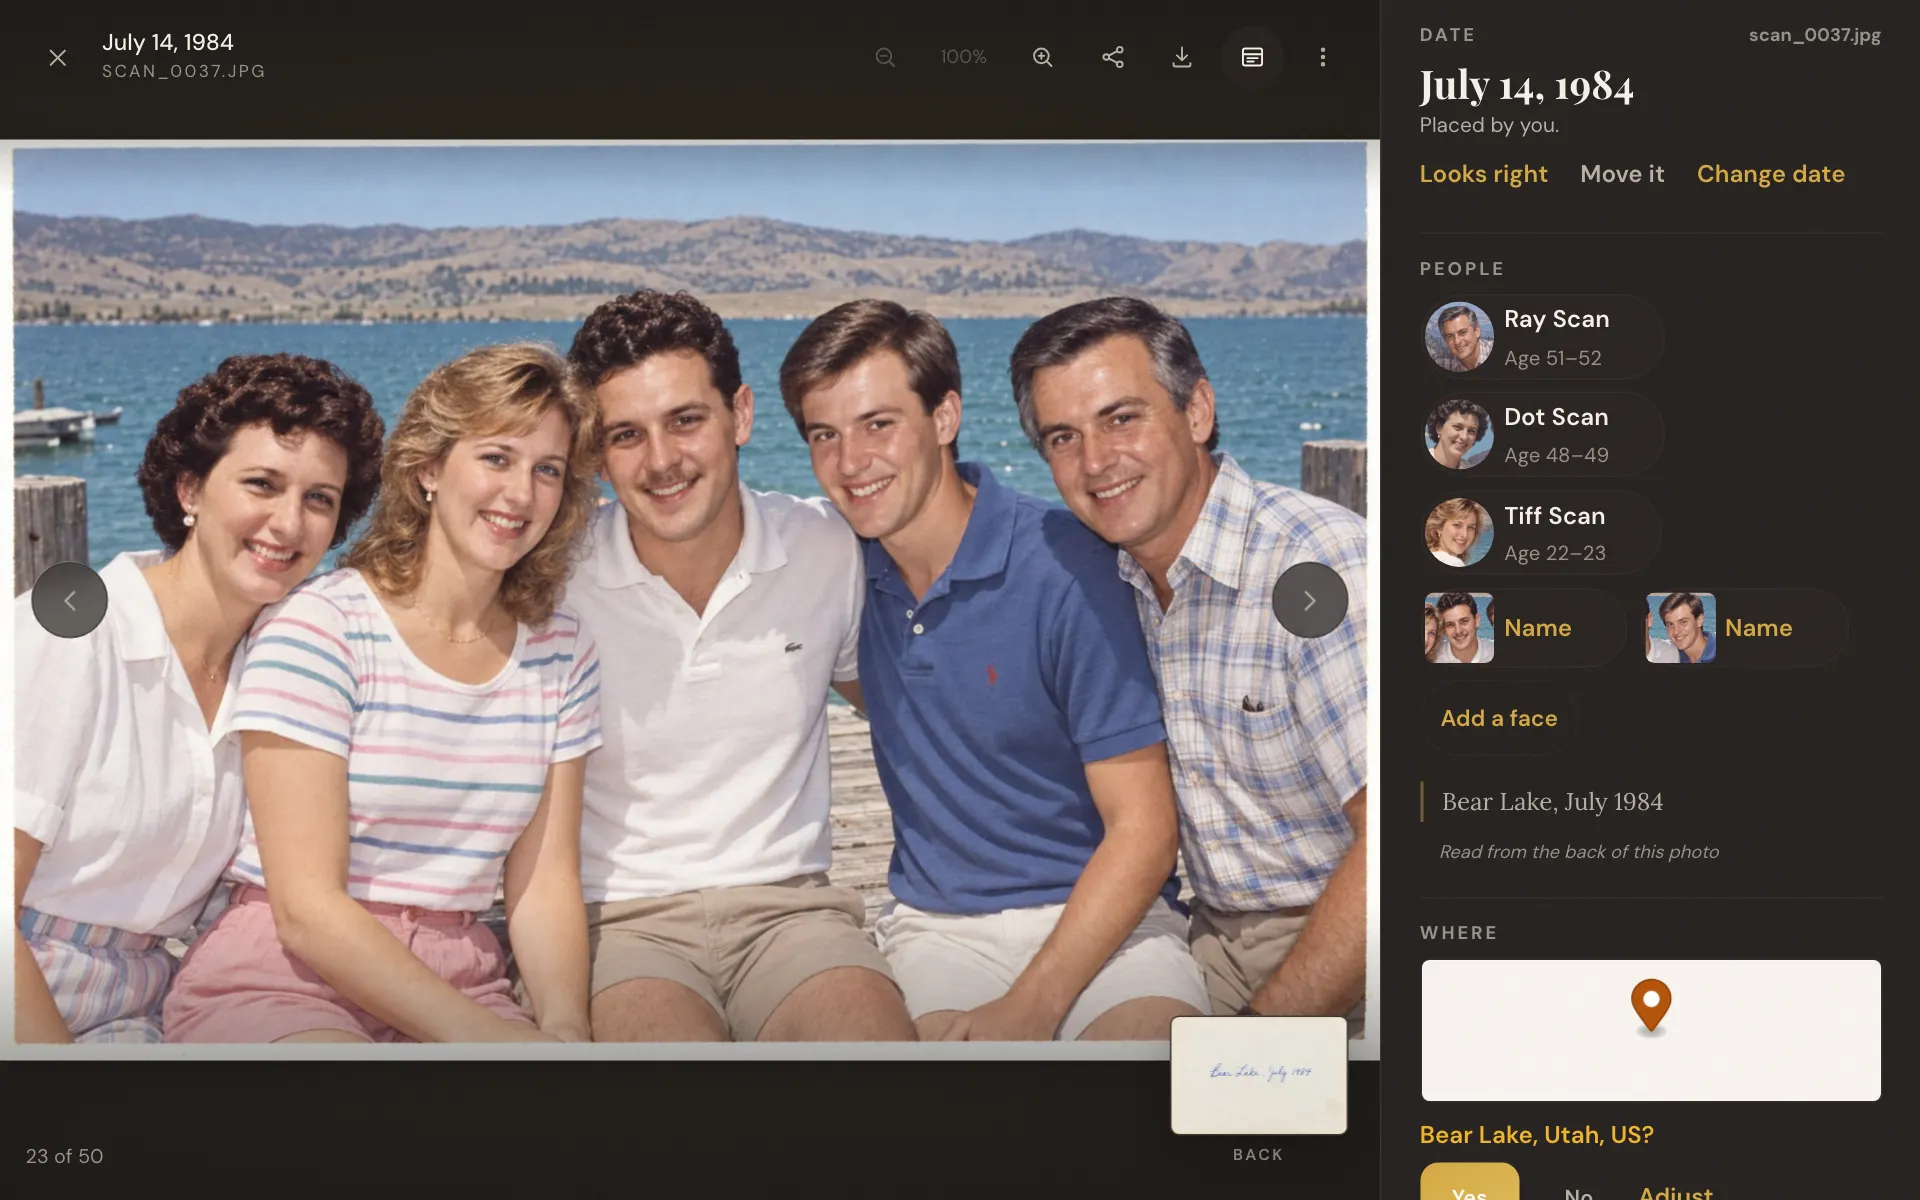Click Add a face button
The width and height of the screenshot is (1920, 1200).
click(x=1498, y=718)
